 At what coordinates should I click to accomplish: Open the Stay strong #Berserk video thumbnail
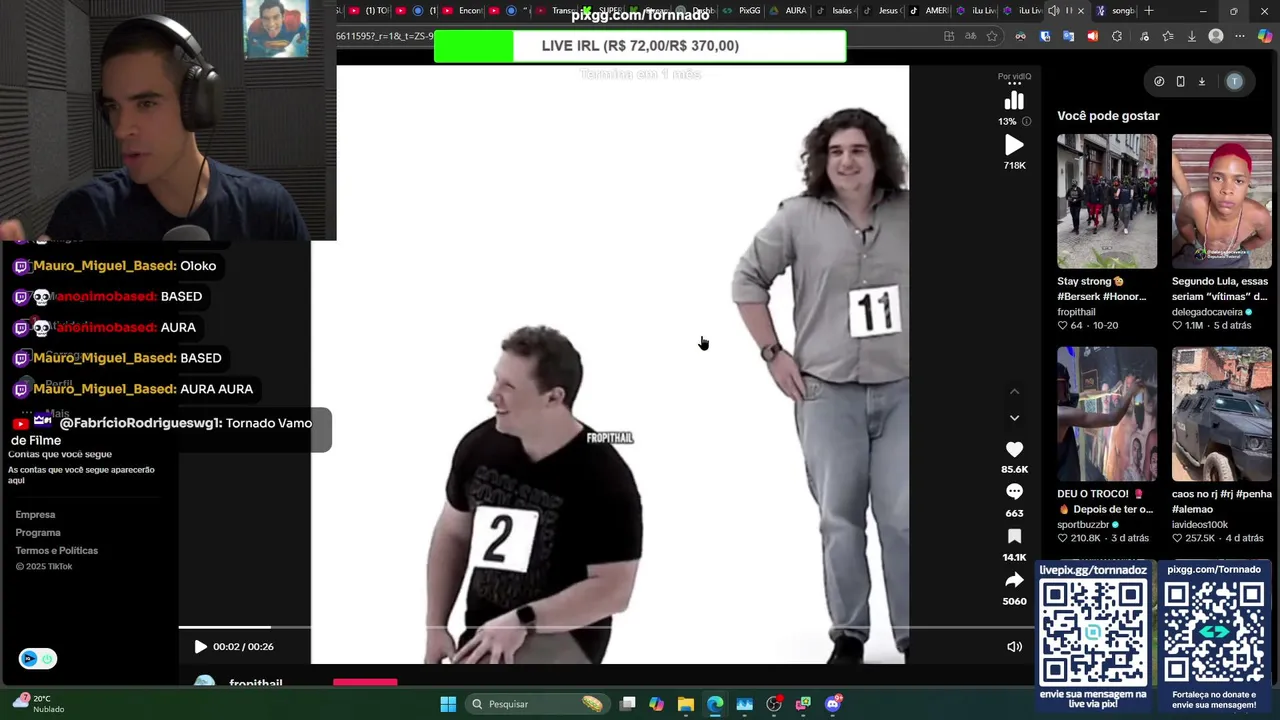tap(1107, 201)
